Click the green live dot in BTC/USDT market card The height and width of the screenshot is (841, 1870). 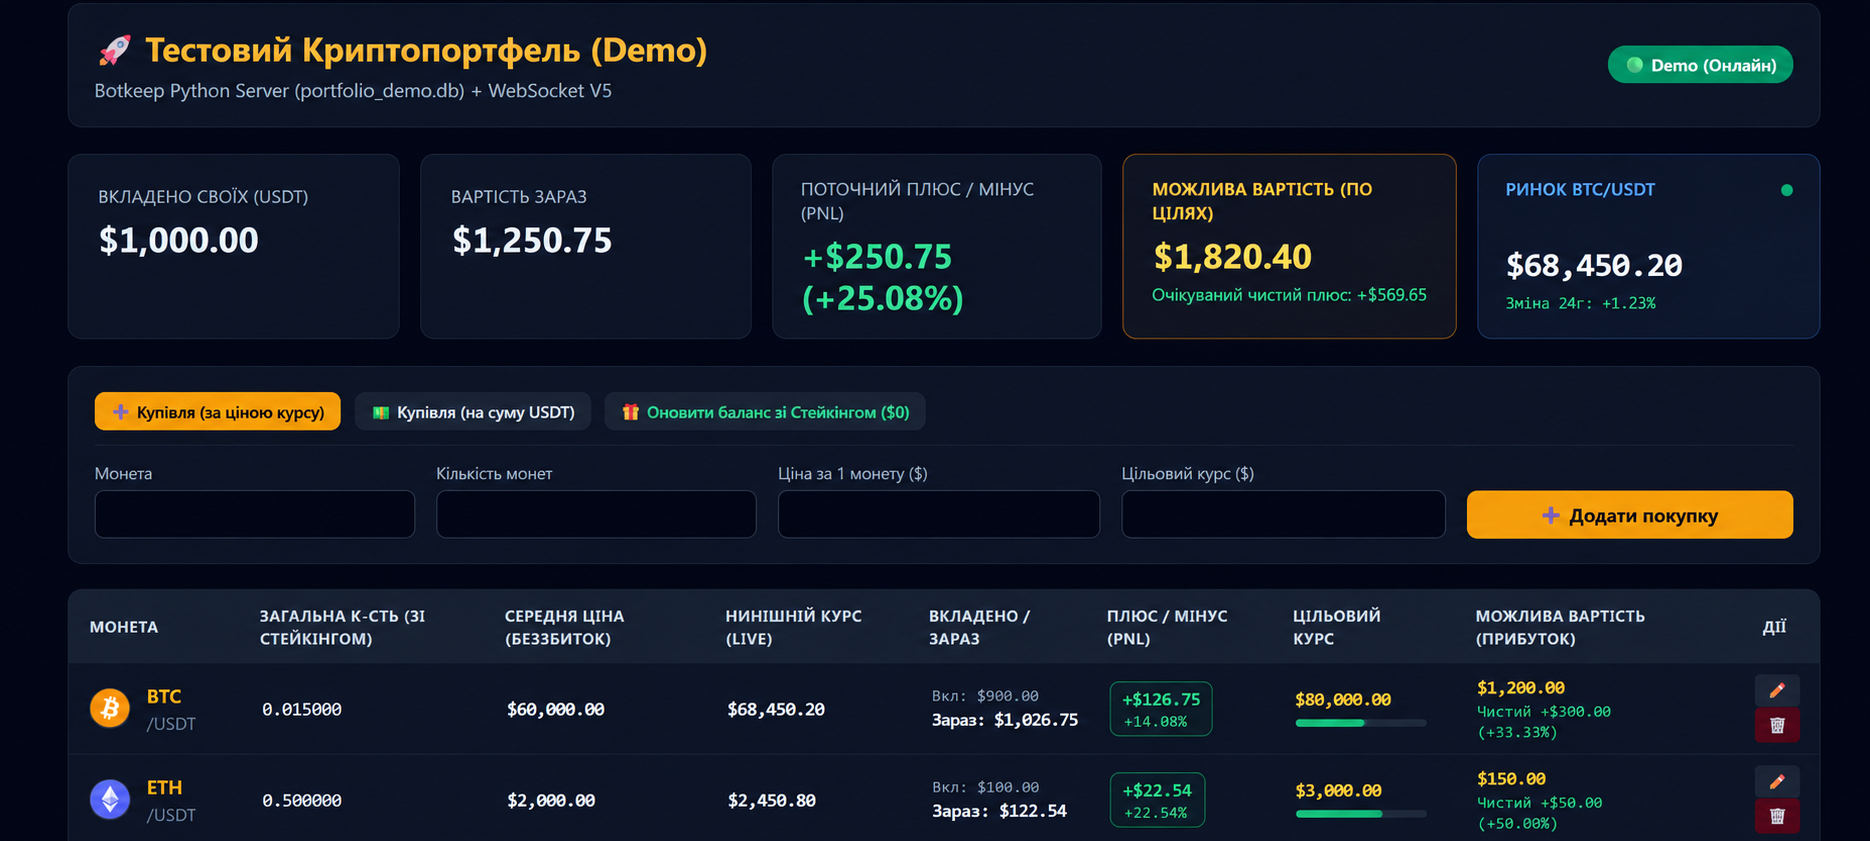(1786, 190)
